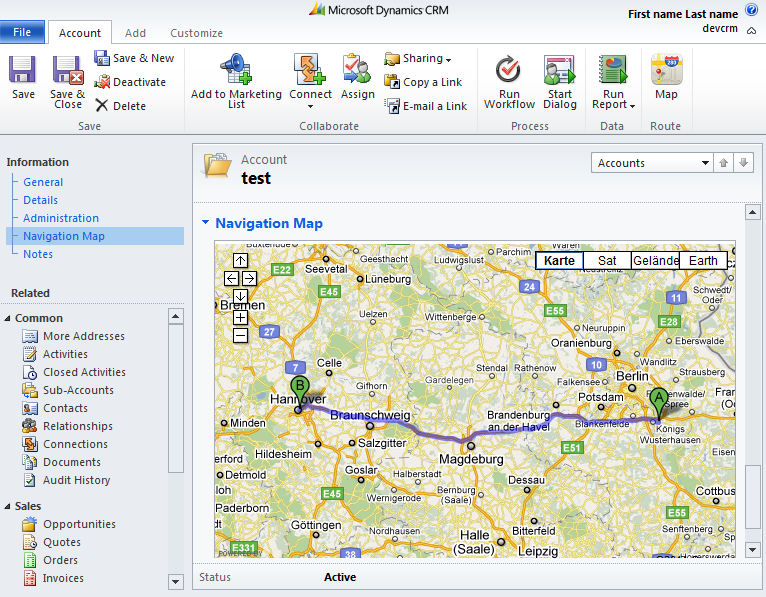
Task: Click related list scrollbar down arrow
Action: (175, 582)
